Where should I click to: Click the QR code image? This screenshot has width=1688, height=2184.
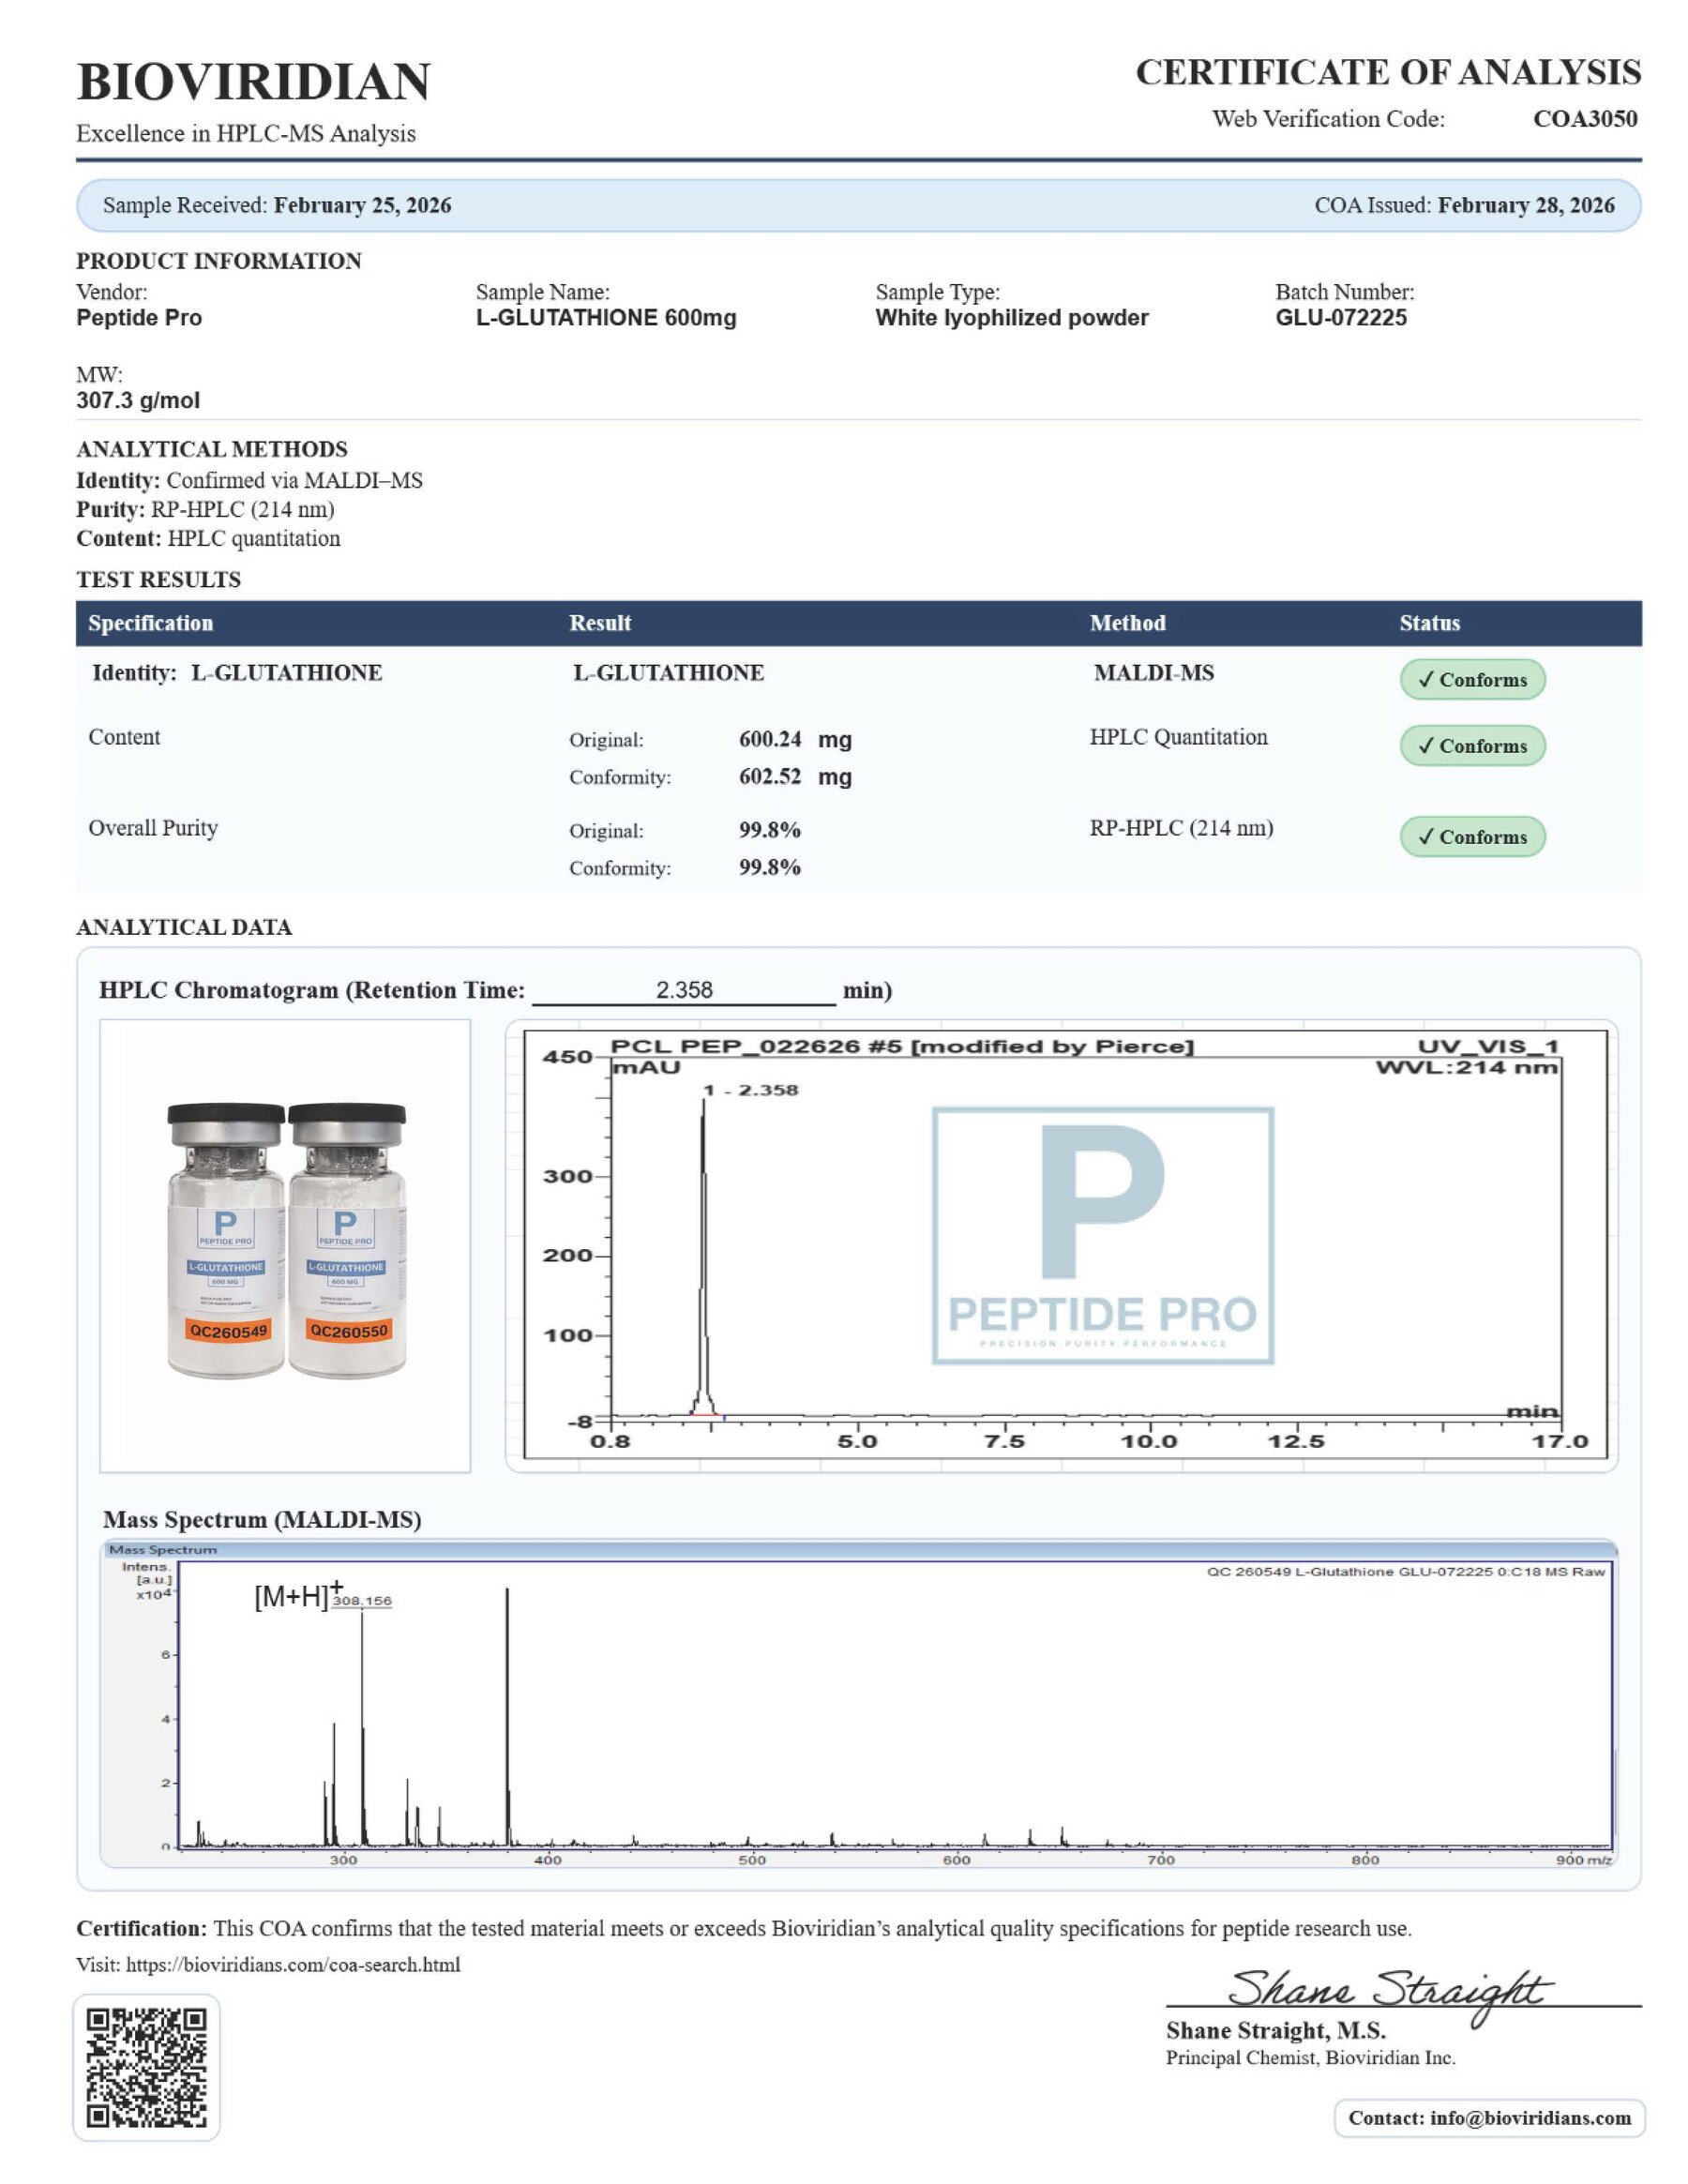(x=146, y=2067)
